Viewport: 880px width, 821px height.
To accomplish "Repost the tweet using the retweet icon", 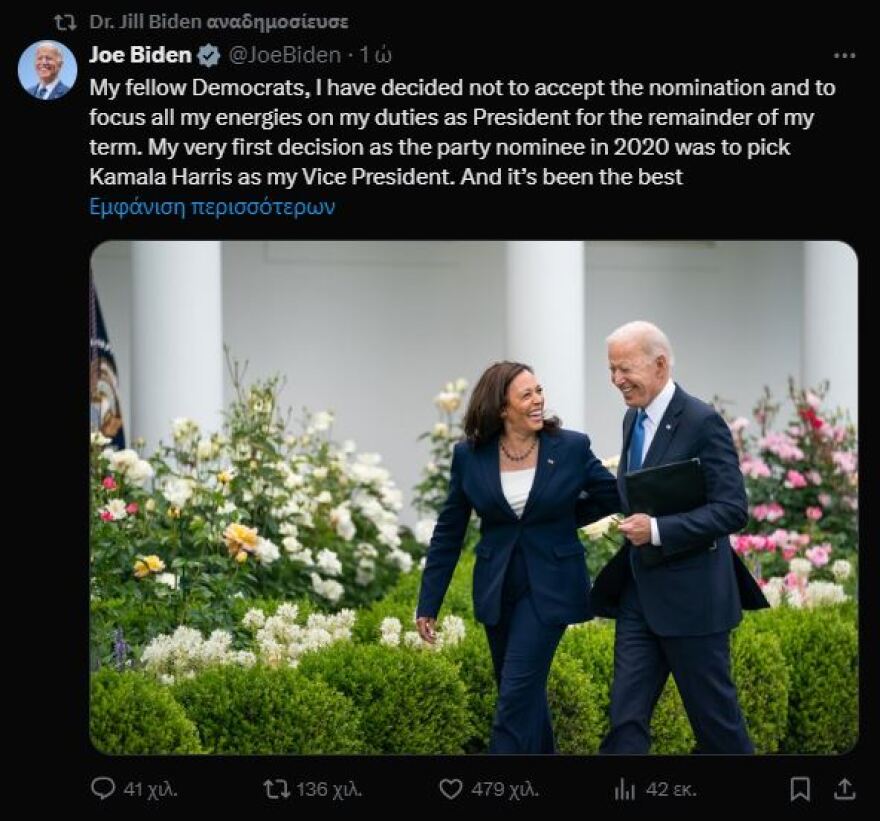I will [276, 789].
